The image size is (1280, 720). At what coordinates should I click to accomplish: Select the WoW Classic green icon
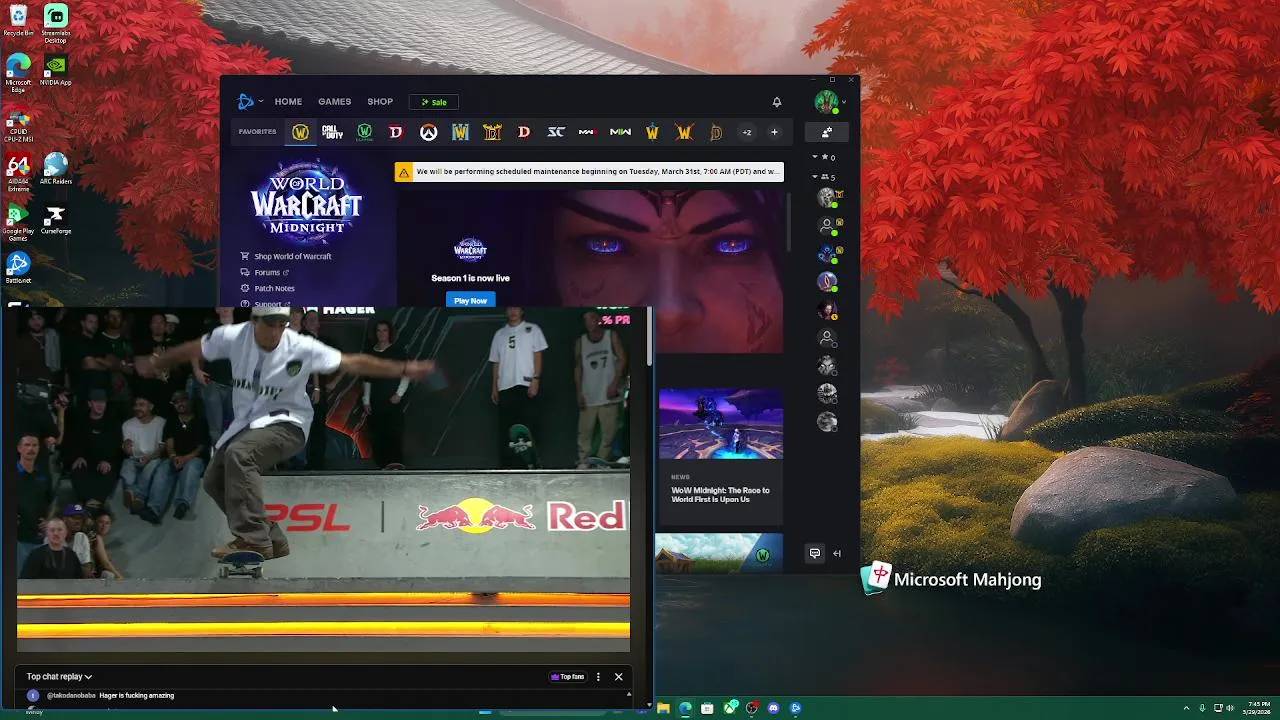365,132
